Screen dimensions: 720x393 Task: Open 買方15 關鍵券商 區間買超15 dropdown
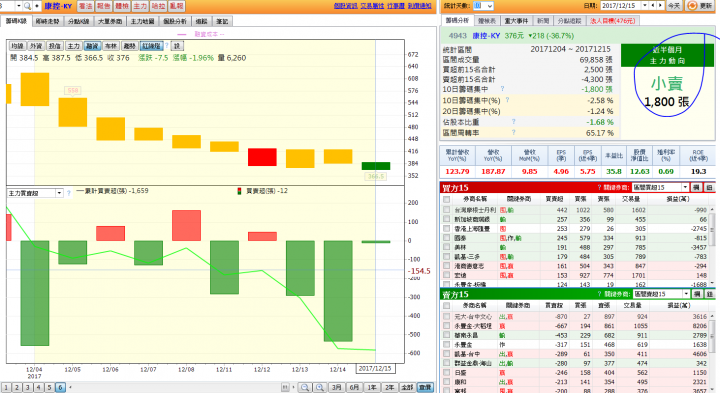(x=660, y=187)
